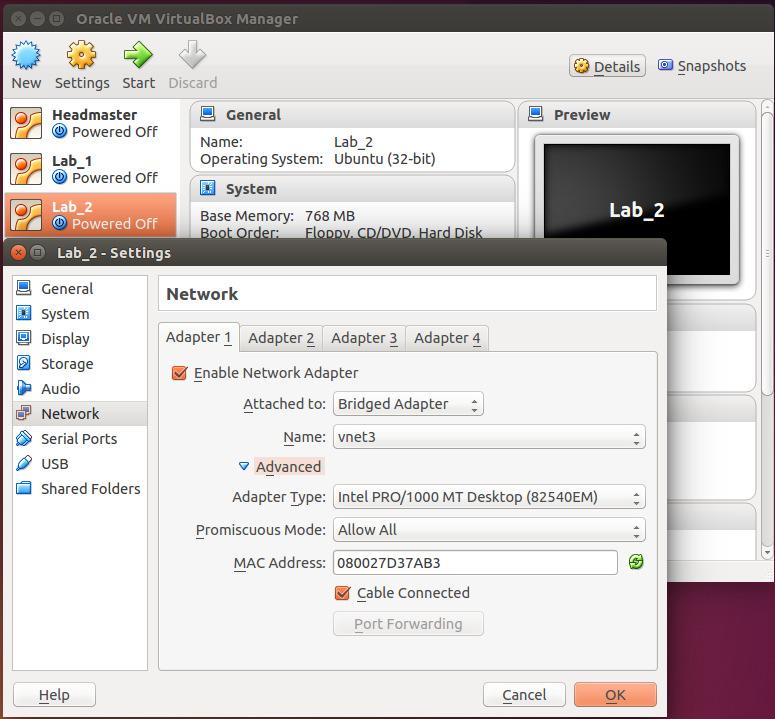The height and width of the screenshot is (719, 775).
Task: Click the Storage icon in settings sidebar
Action: (24, 363)
